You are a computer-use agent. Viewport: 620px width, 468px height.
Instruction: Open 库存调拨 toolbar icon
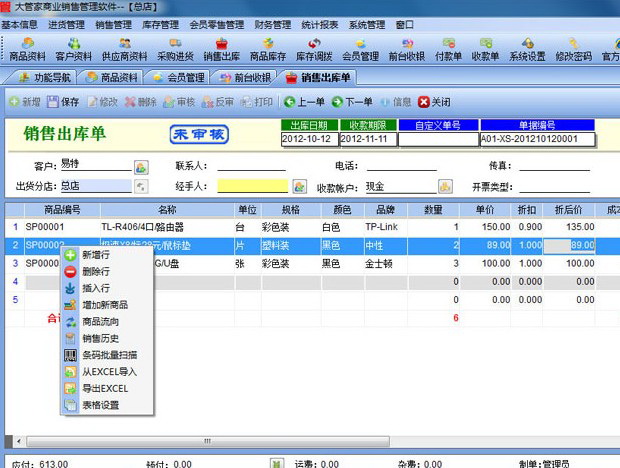[314, 49]
